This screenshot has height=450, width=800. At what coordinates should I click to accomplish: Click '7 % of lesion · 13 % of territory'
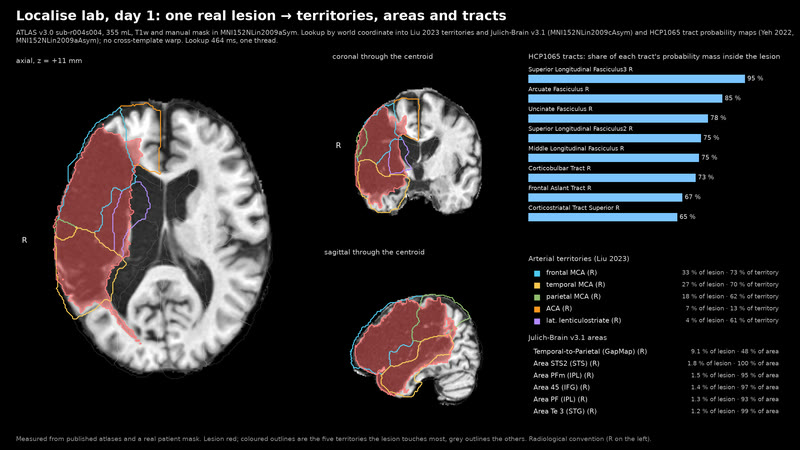click(x=732, y=309)
